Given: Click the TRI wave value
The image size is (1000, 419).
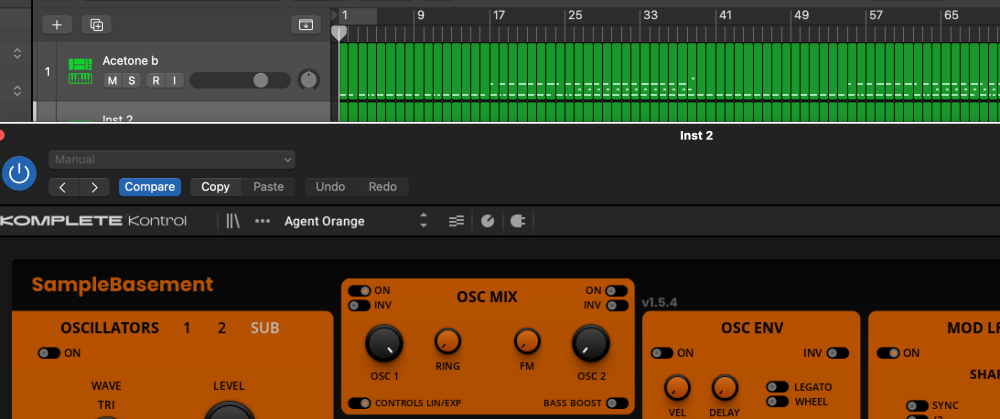Looking at the screenshot, I should [x=106, y=405].
